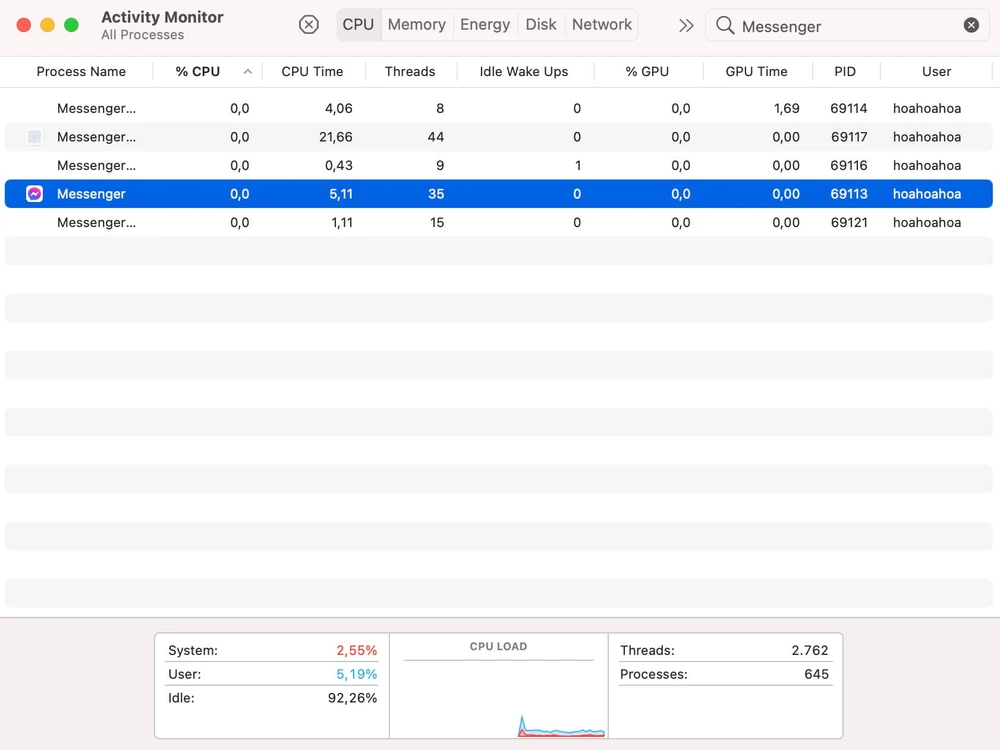Clear the Messenger search text
Screen dimensions: 1000x750
pyautogui.click(x=971, y=26)
